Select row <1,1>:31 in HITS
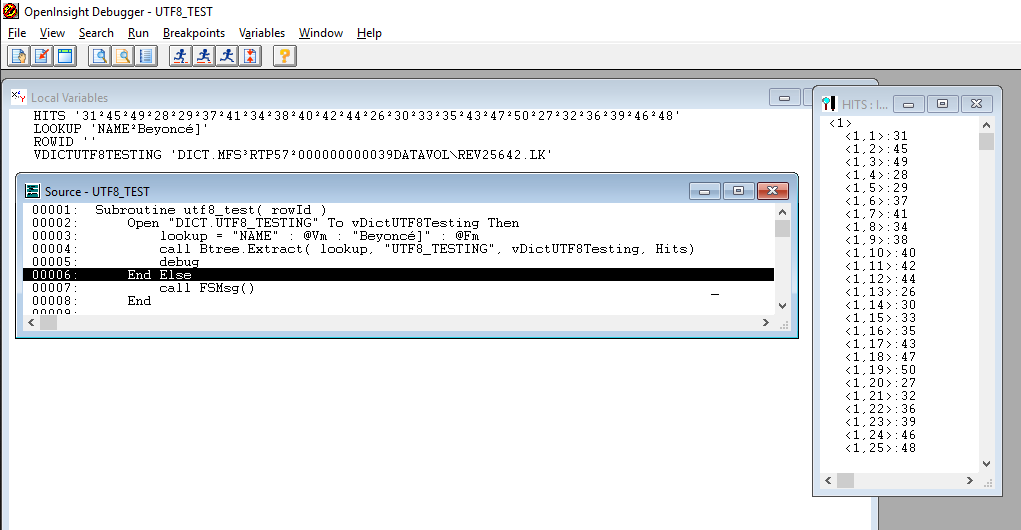The image size is (1021, 530). 876,135
